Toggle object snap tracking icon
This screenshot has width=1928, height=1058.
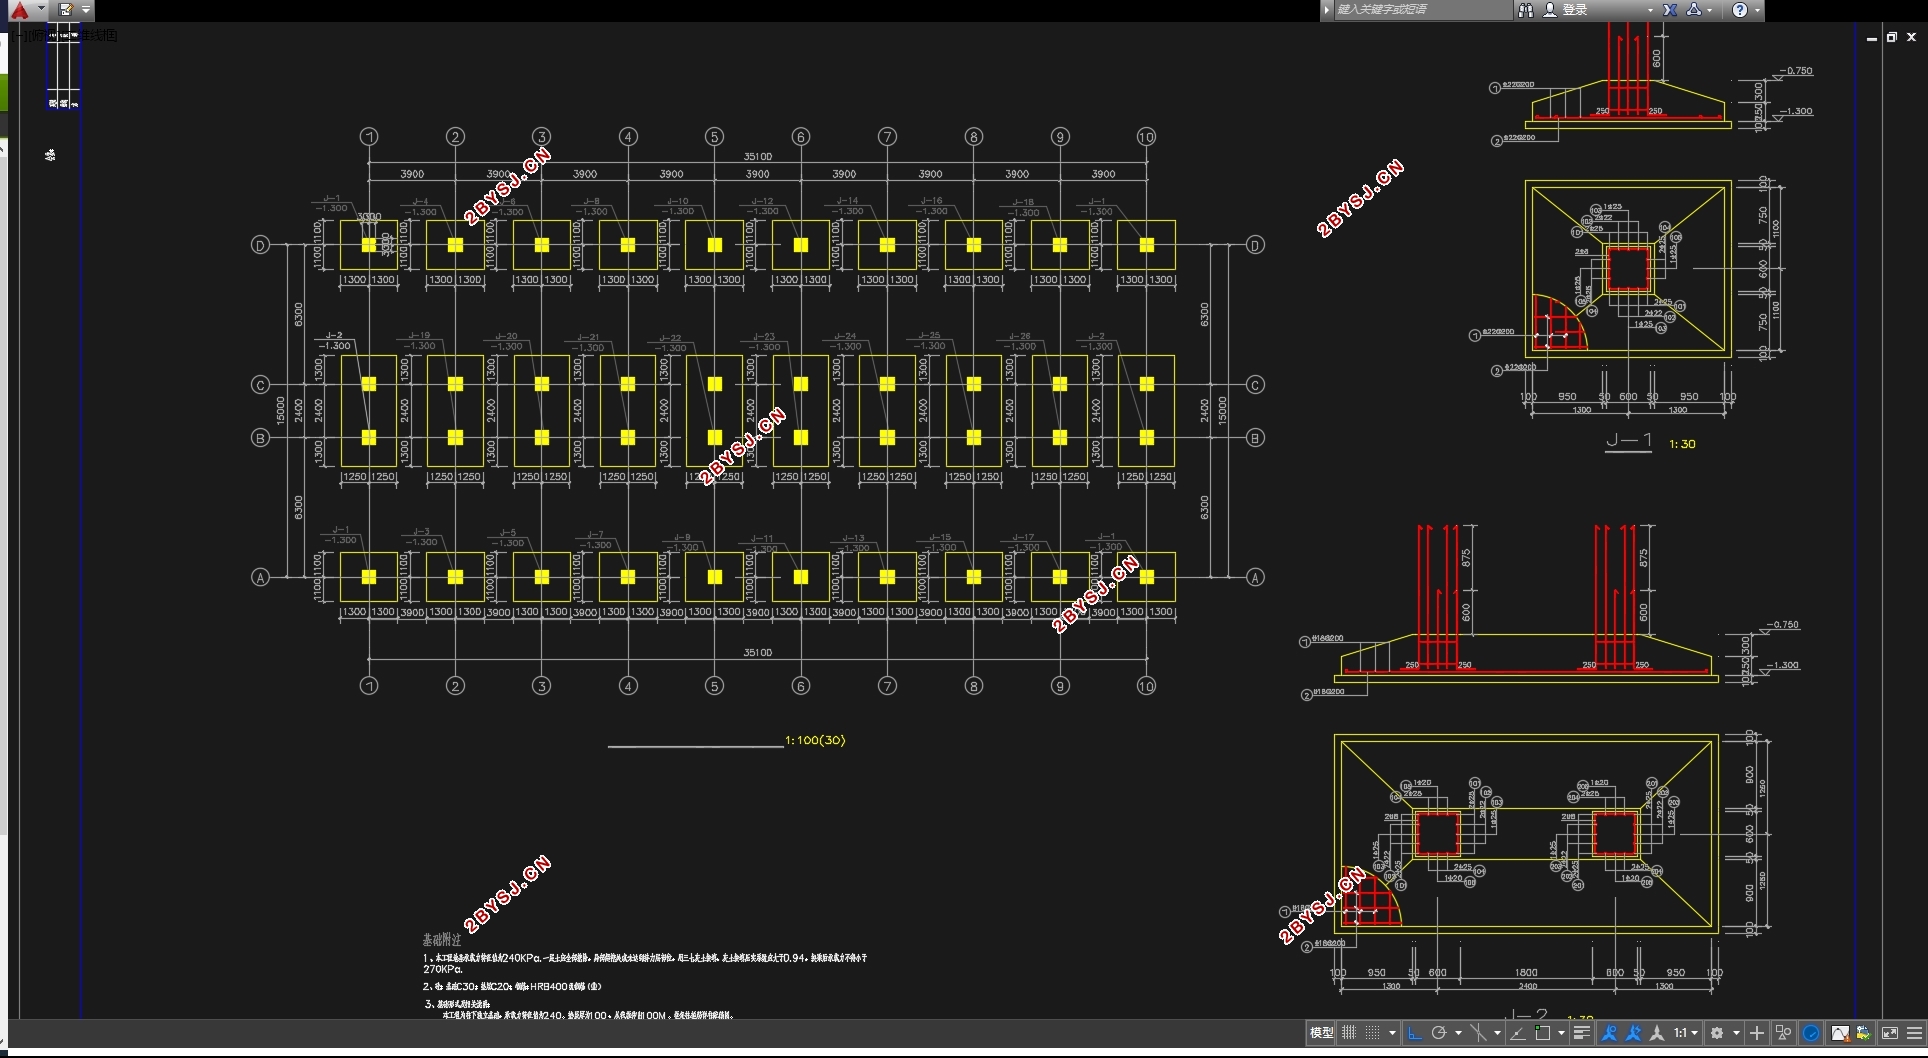1517,1033
